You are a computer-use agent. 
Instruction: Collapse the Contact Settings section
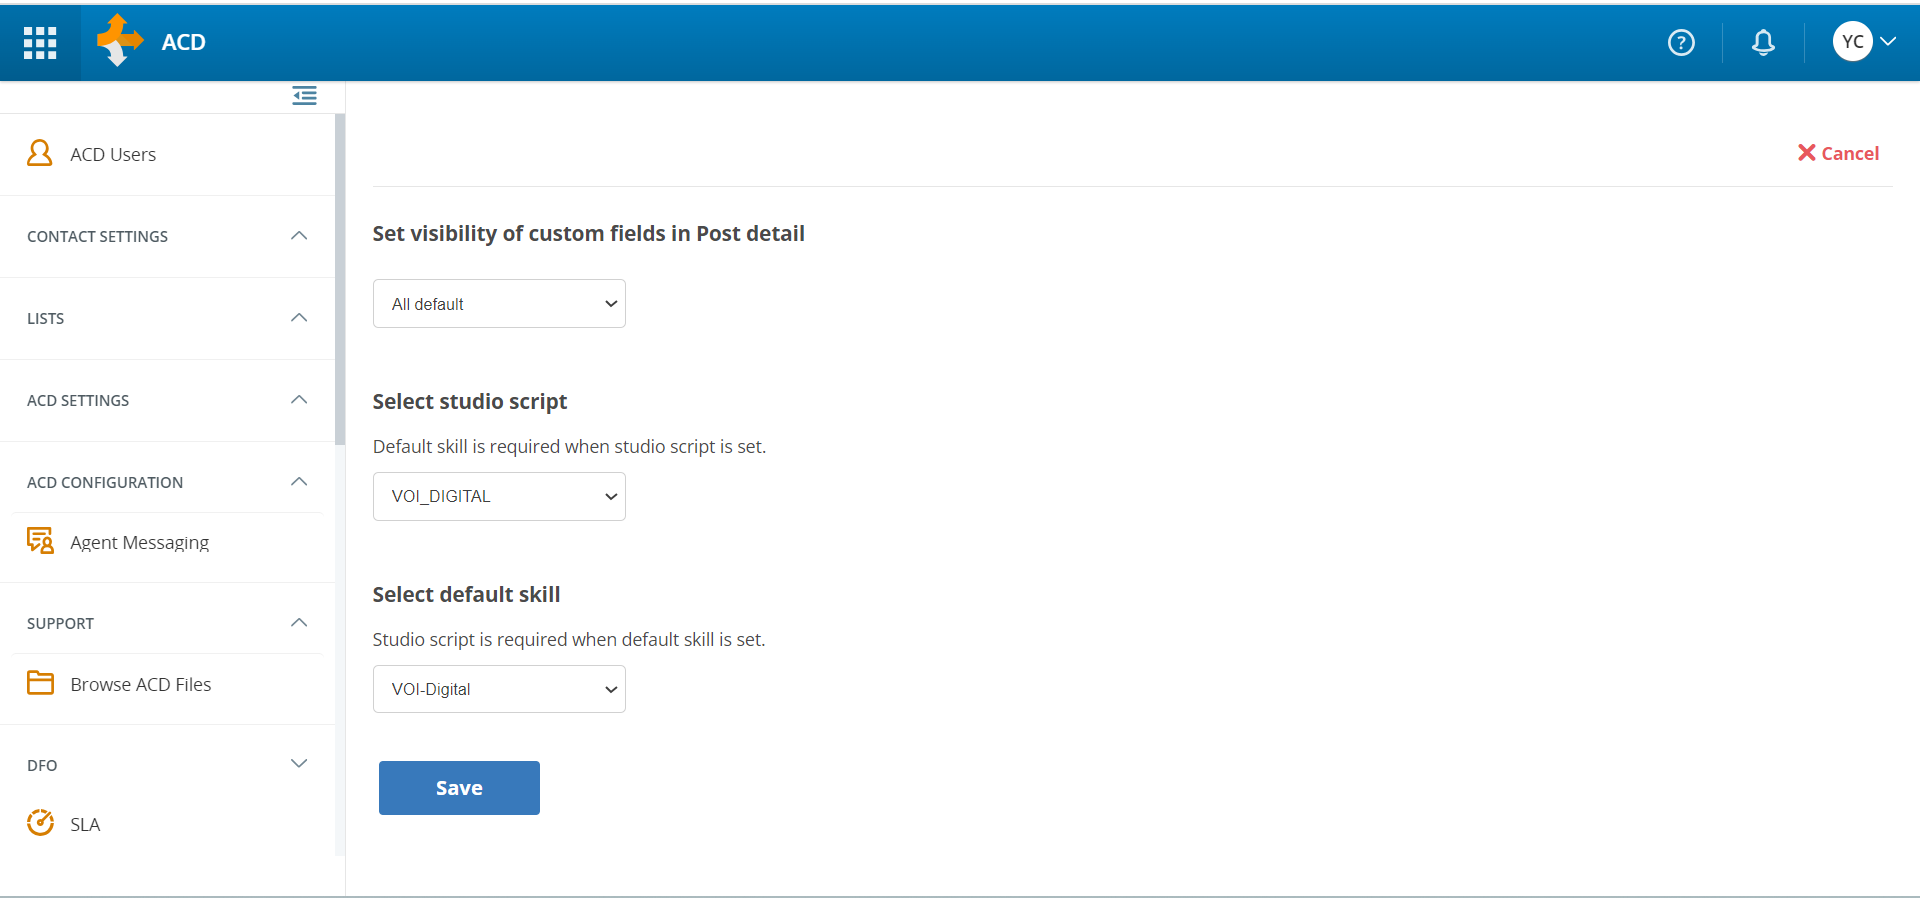[298, 236]
